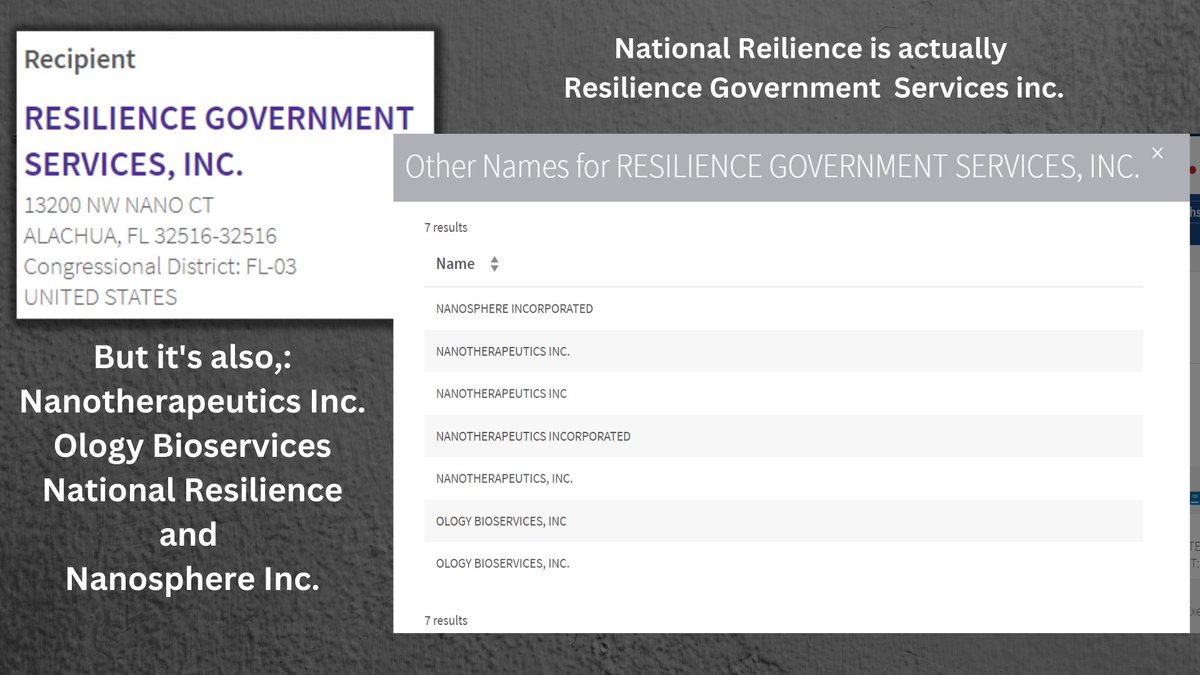This screenshot has height=675, width=1200.
Task: Click the National Reilience is actually caption
Action: click(x=810, y=48)
